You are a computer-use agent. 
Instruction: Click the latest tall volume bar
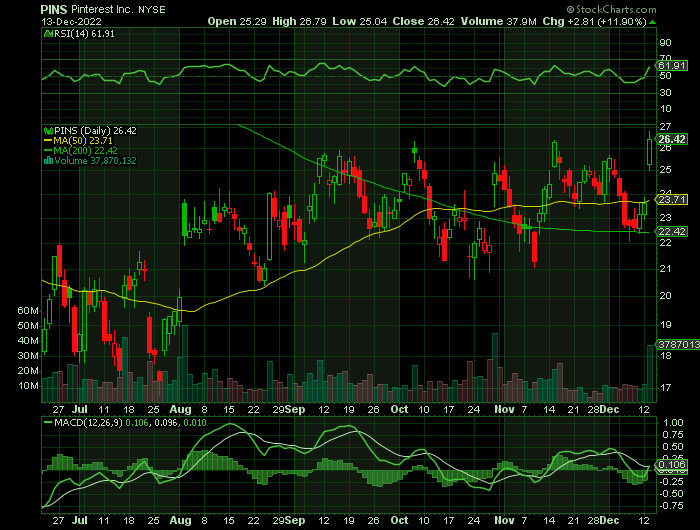650,373
